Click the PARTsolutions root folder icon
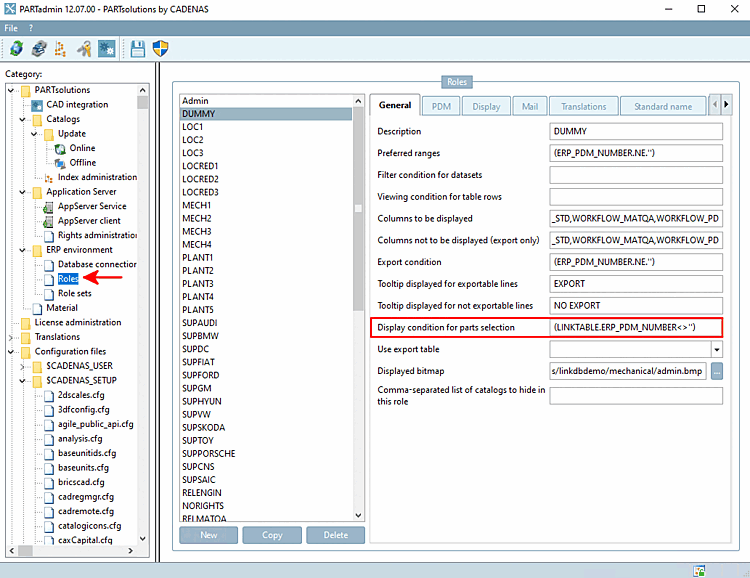The image size is (750, 578). pyautogui.click(x=26, y=90)
